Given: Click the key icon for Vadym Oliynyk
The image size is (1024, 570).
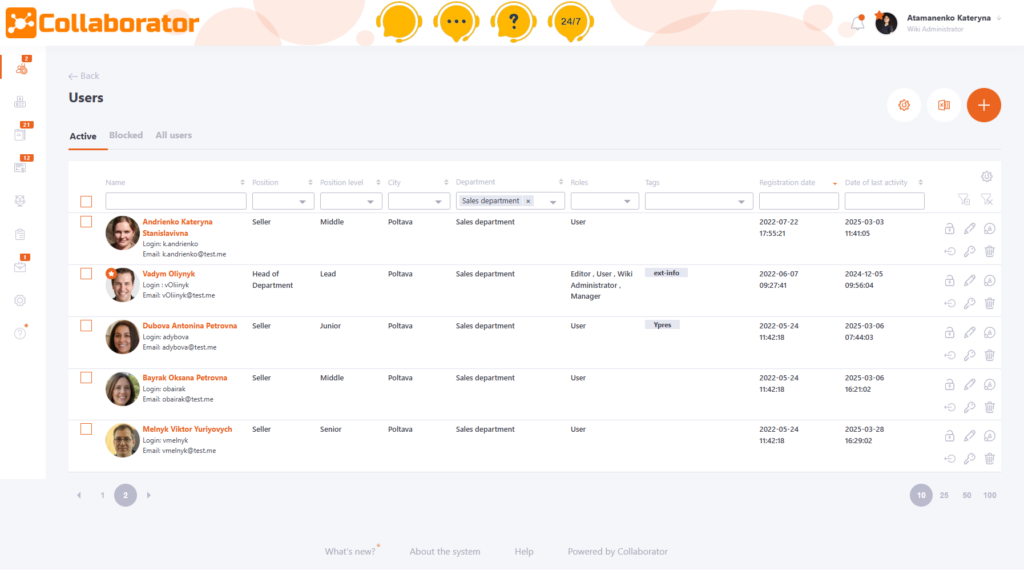Looking at the screenshot, I should [970, 303].
